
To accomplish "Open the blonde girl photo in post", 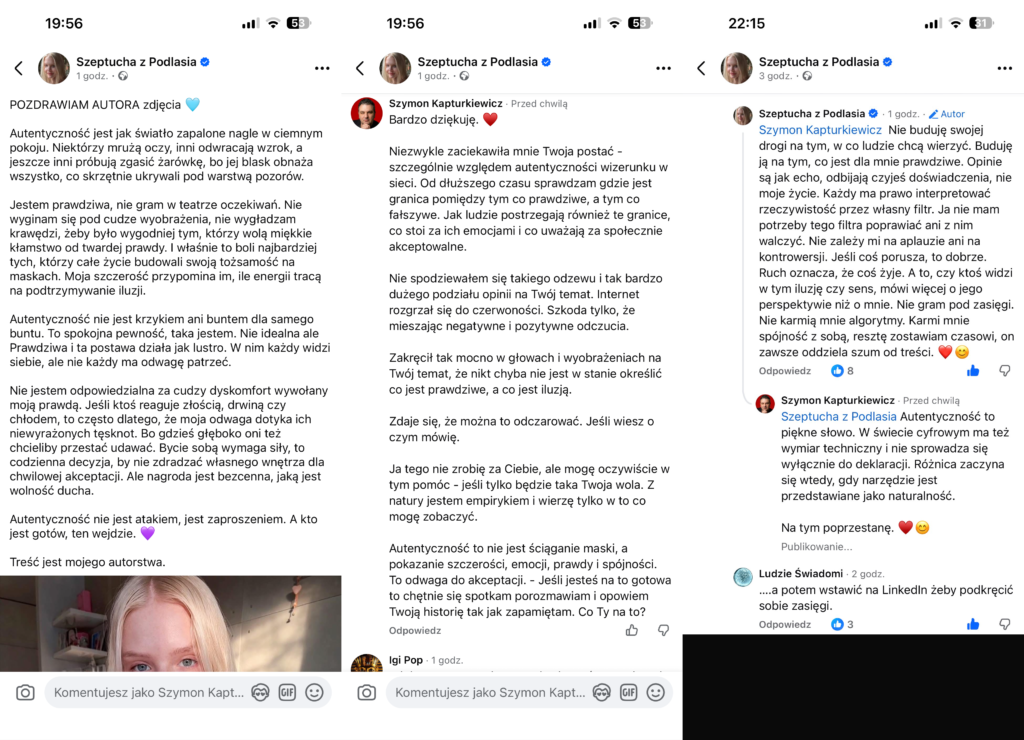I will coord(170,624).
